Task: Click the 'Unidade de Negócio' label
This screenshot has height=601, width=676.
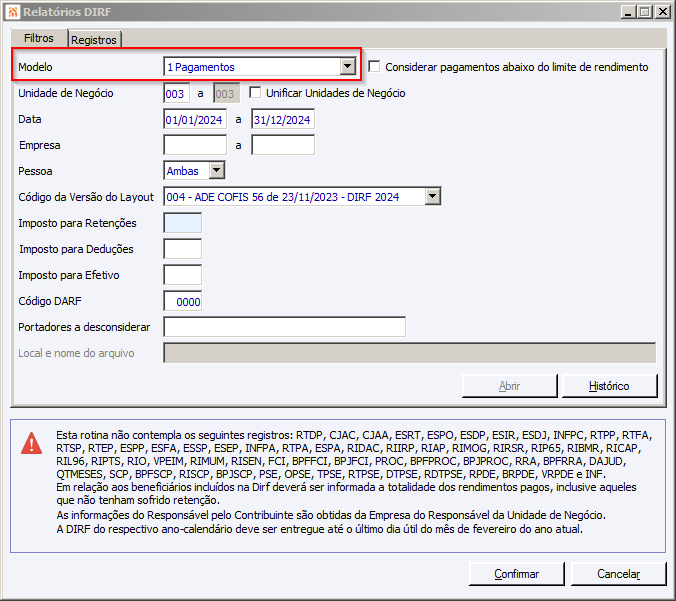Action: [x=66, y=93]
